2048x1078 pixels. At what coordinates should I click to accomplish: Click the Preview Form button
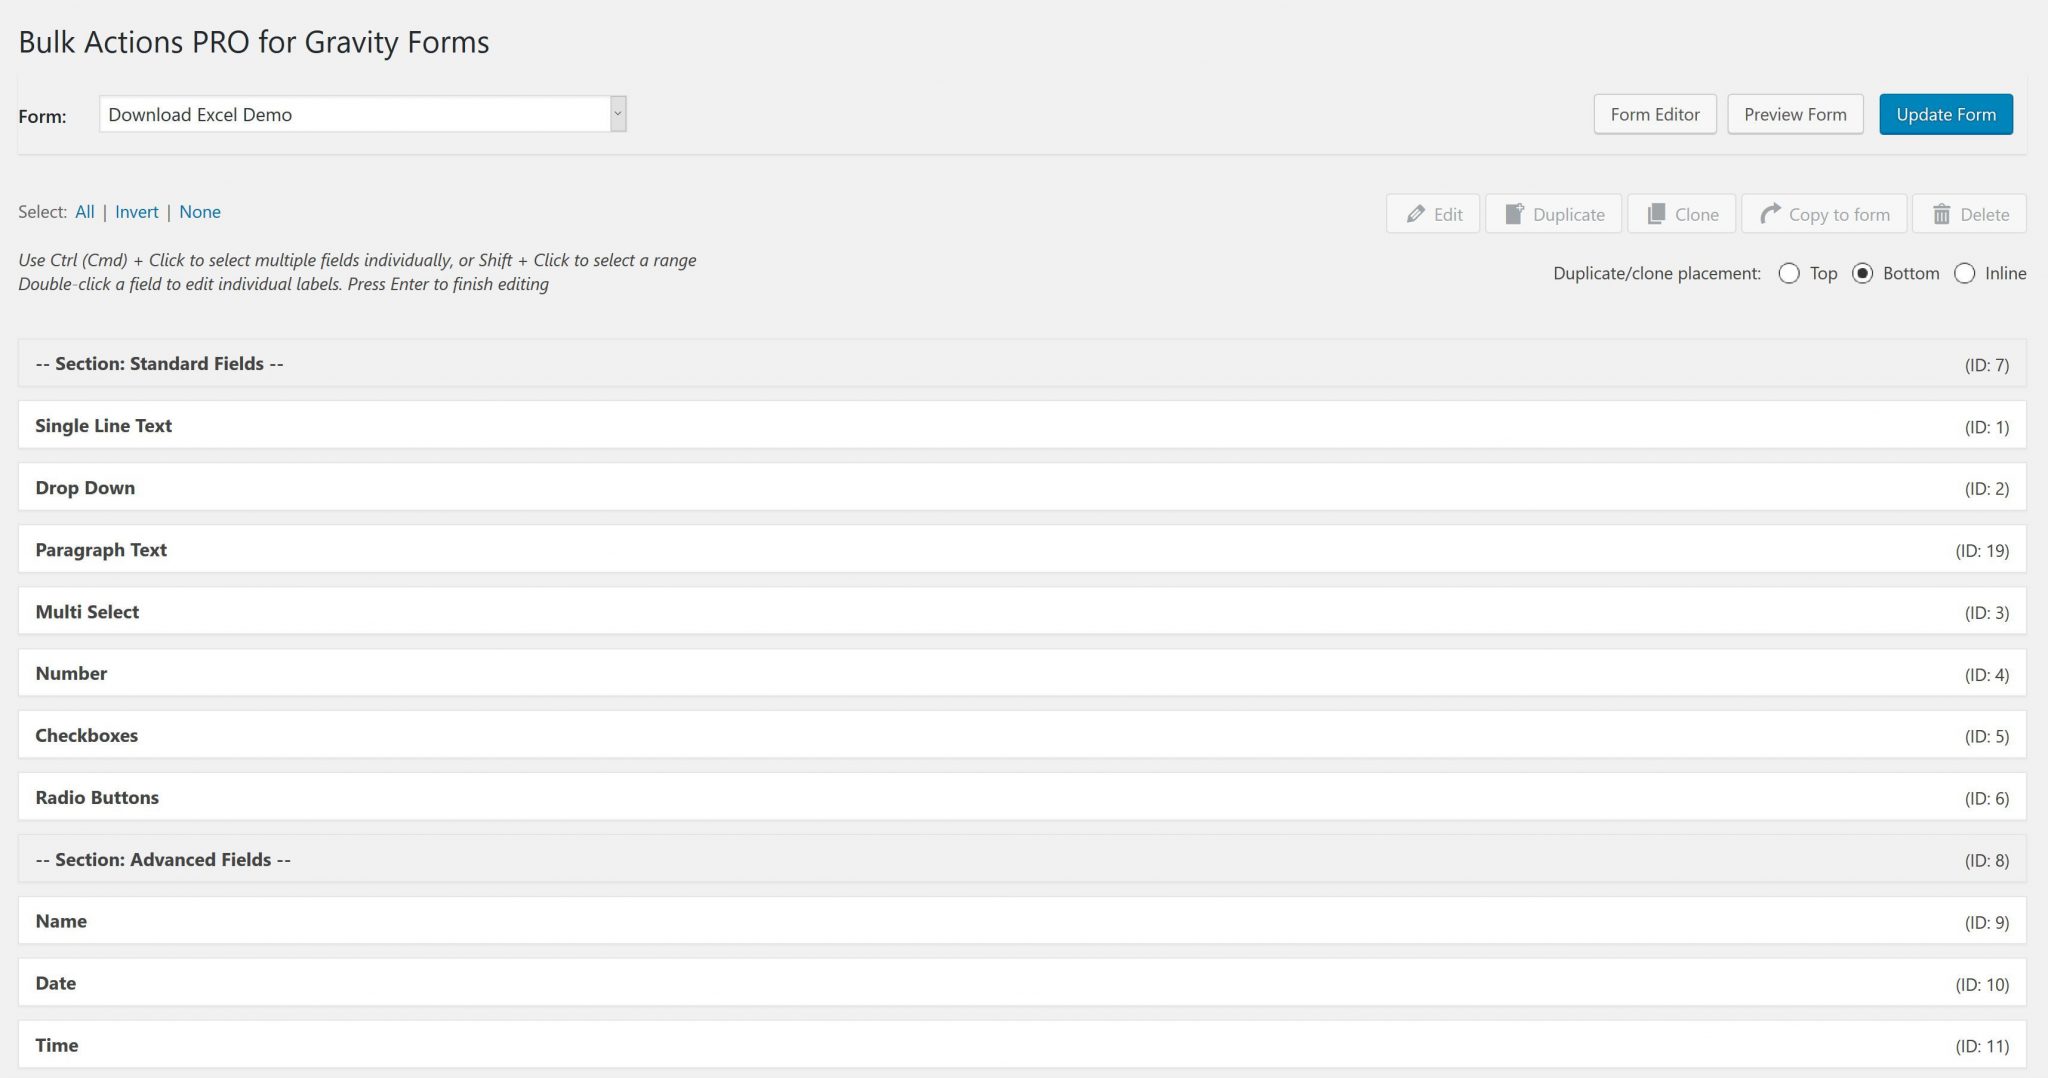click(x=1795, y=114)
